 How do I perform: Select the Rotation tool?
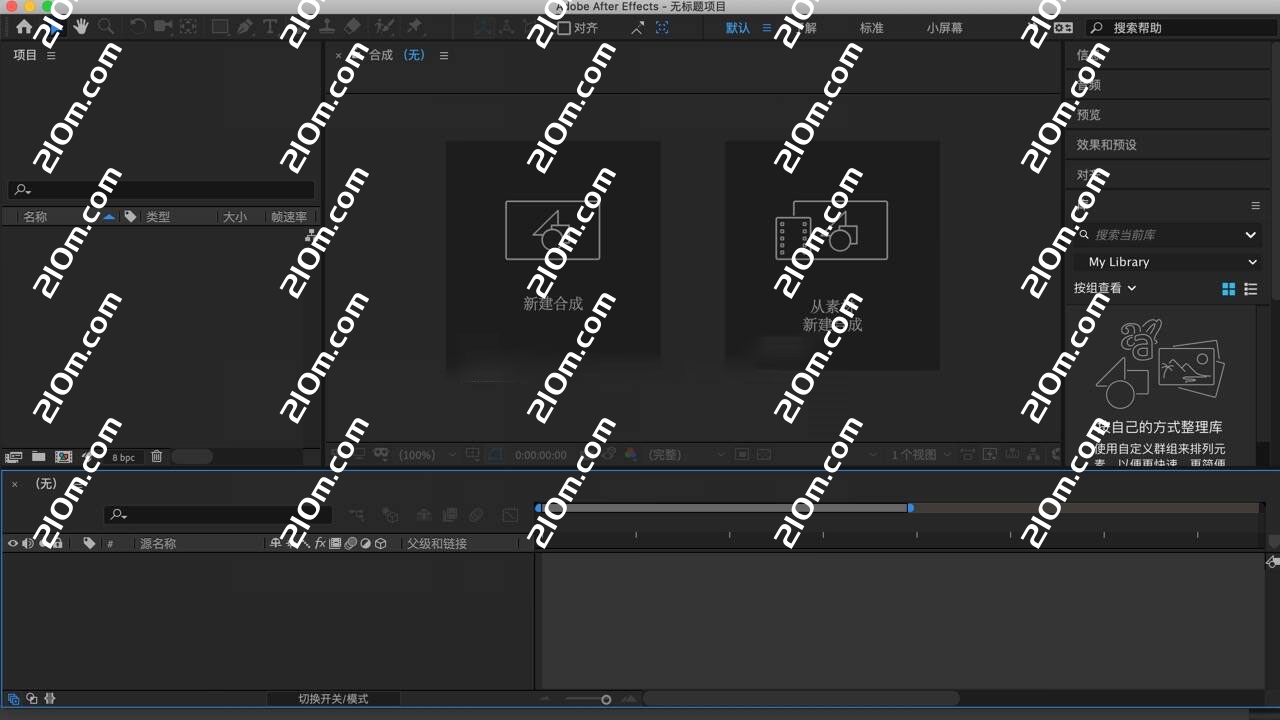click(x=138, y=27)
